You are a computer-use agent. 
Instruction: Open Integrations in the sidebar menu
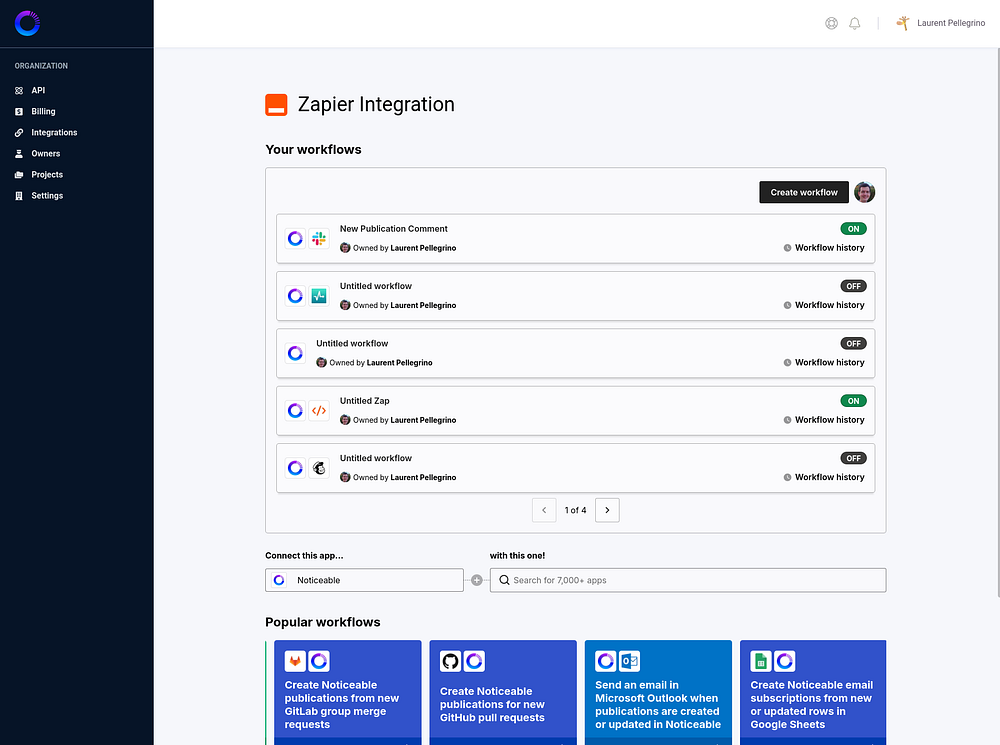(54, 133)
